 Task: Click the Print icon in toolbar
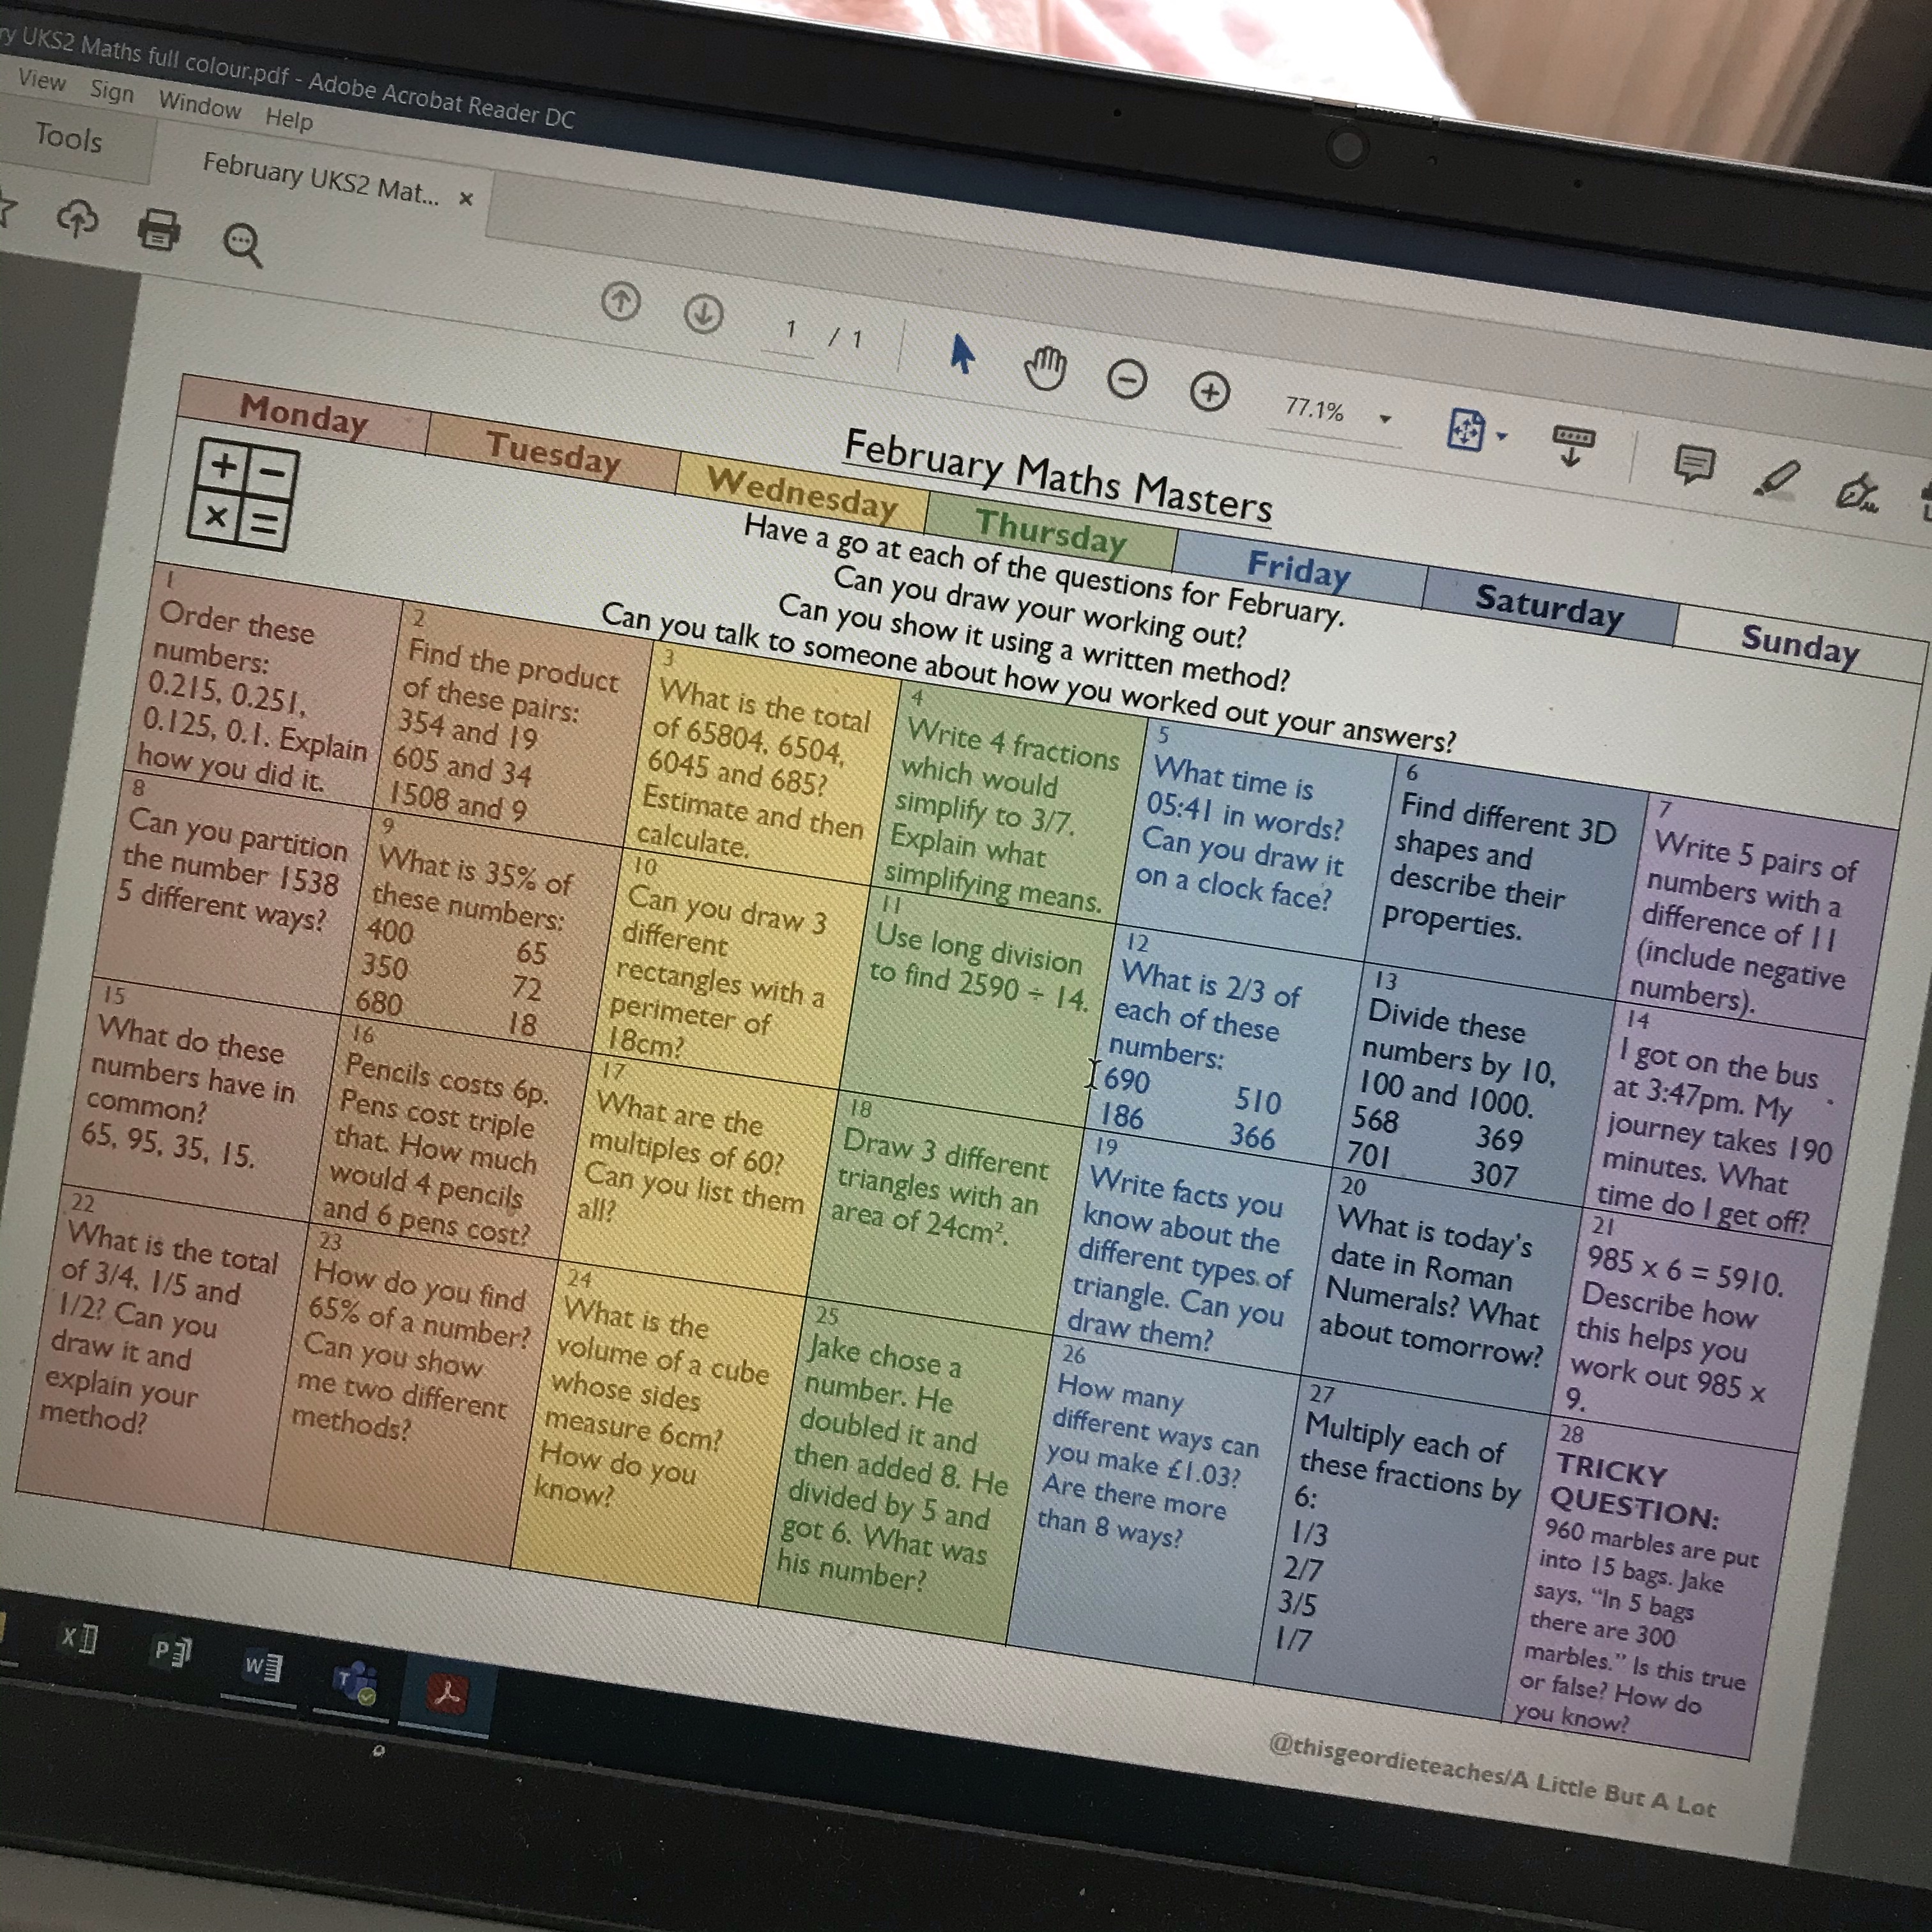[x=158, y=229]
